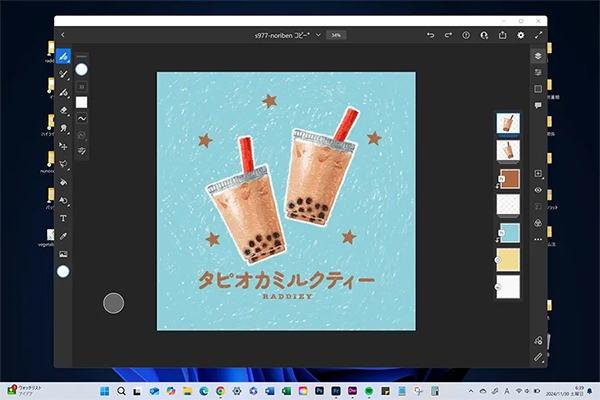Open the more layer actions ellipsis
Screen dimensions: 600x400
point(538,239)
